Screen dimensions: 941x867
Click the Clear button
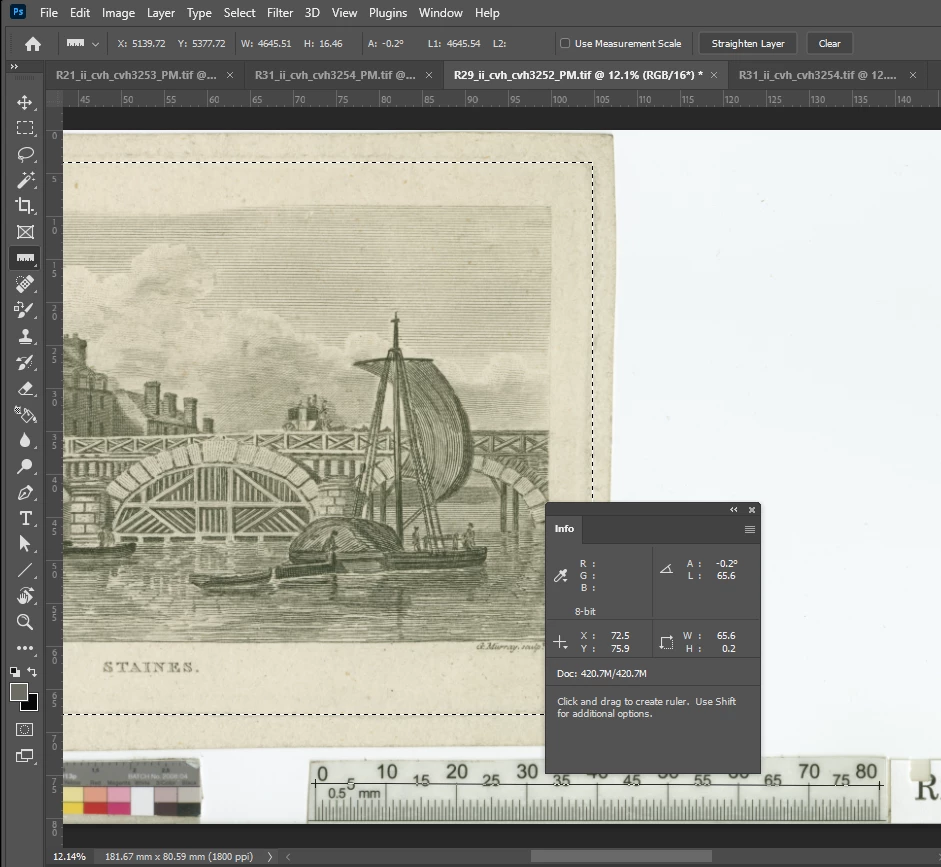829,43
